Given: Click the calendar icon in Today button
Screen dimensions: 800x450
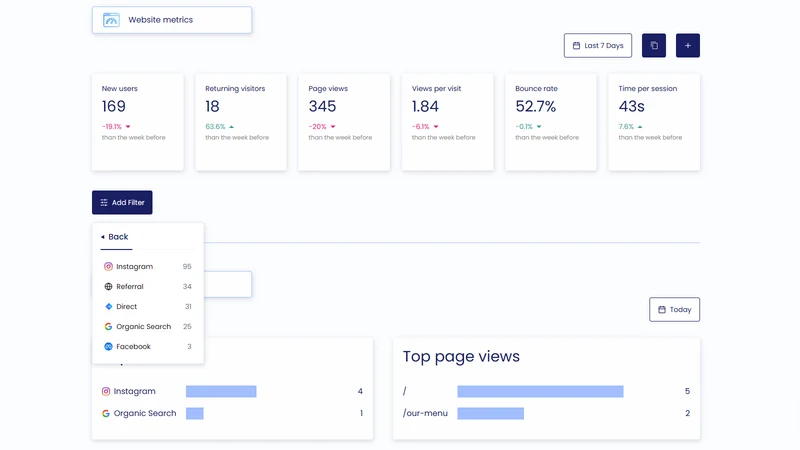Looking at the screenshot, I should [x=662, y=310].
